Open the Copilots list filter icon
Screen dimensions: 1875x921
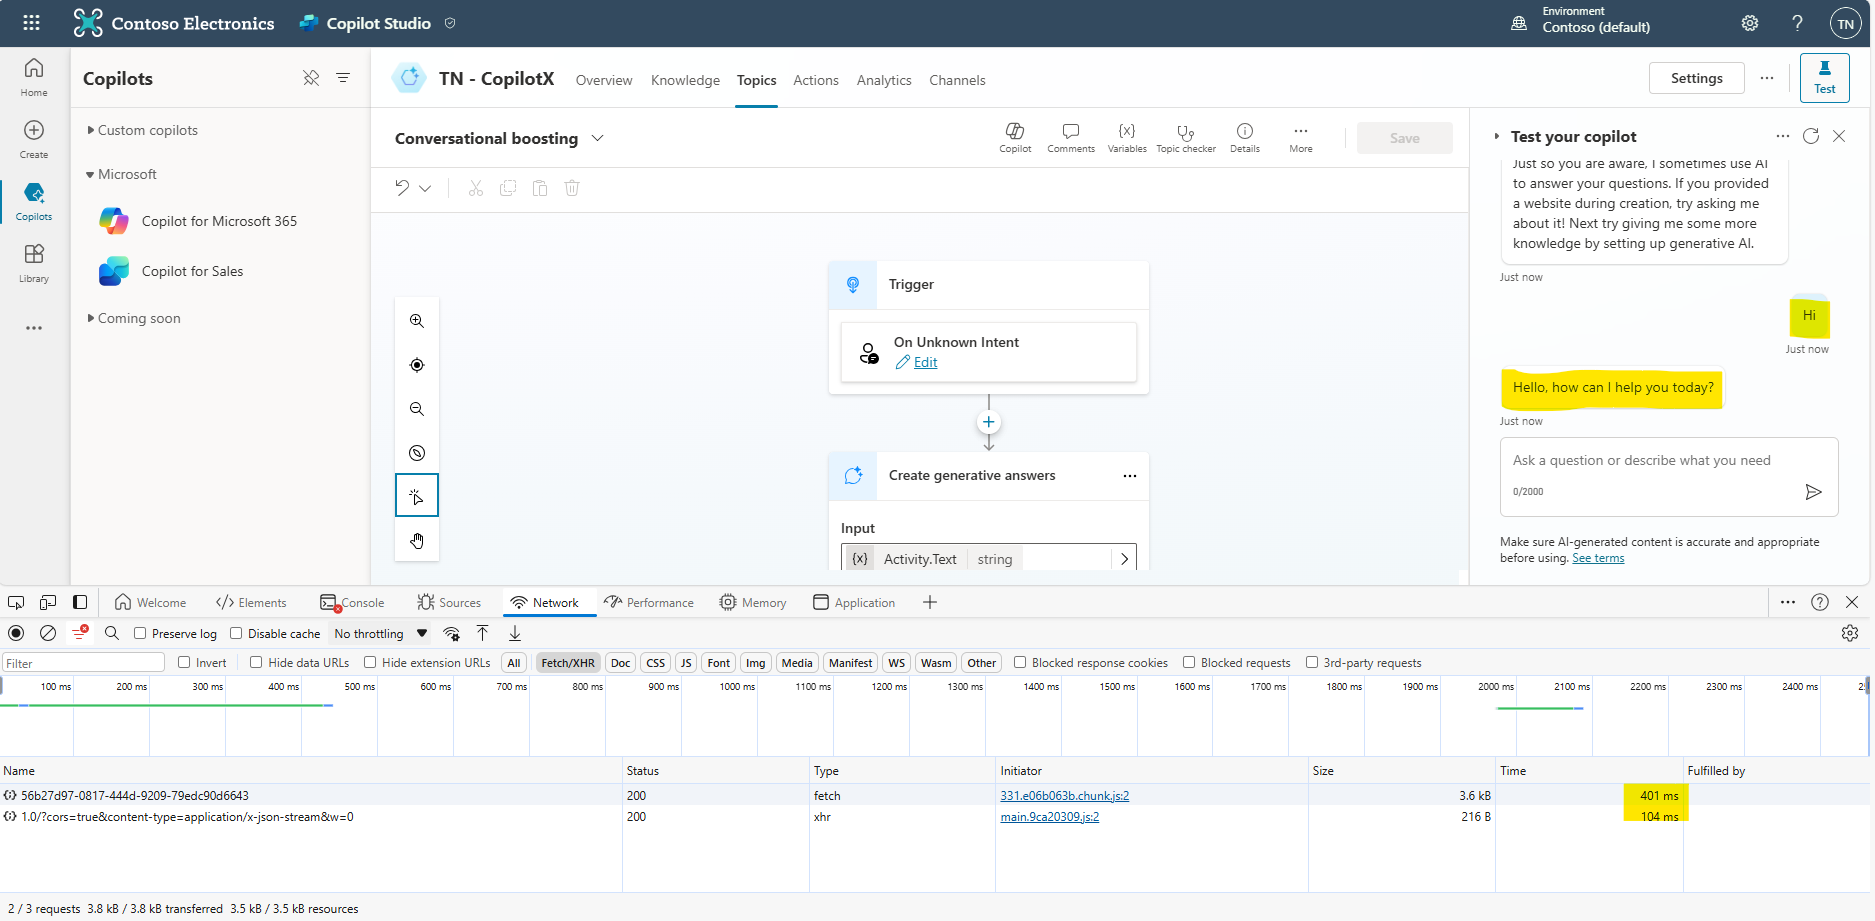[x=343, y=78]
